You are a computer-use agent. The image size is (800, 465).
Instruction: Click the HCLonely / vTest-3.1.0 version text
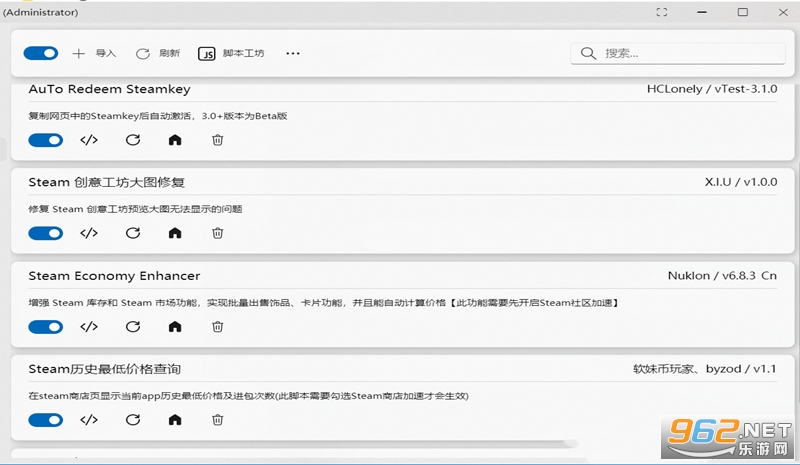coord(712,89)
